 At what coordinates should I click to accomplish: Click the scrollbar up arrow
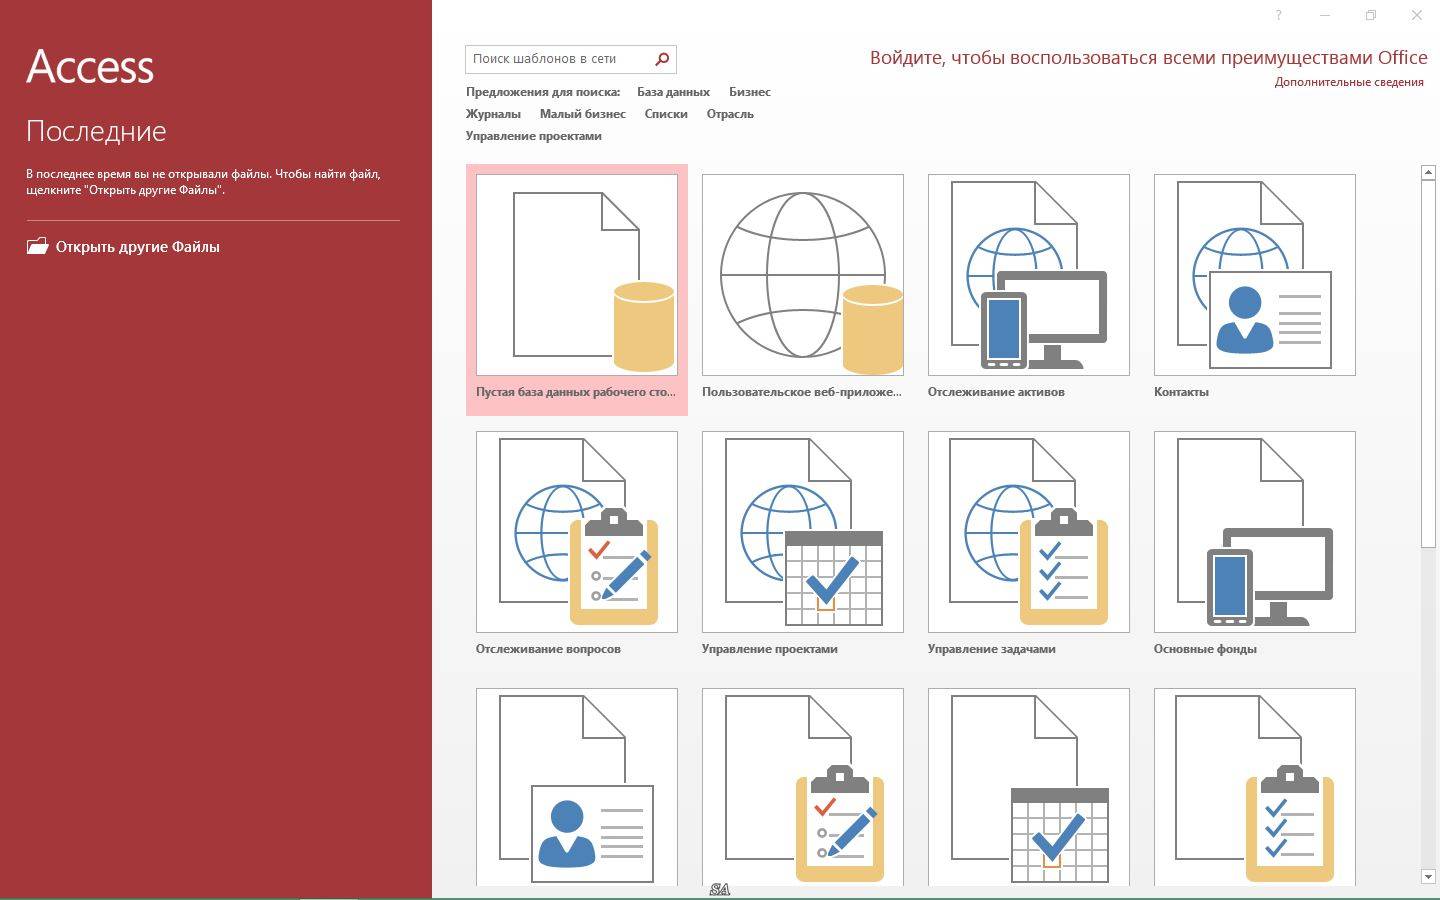coord(1428,173)
